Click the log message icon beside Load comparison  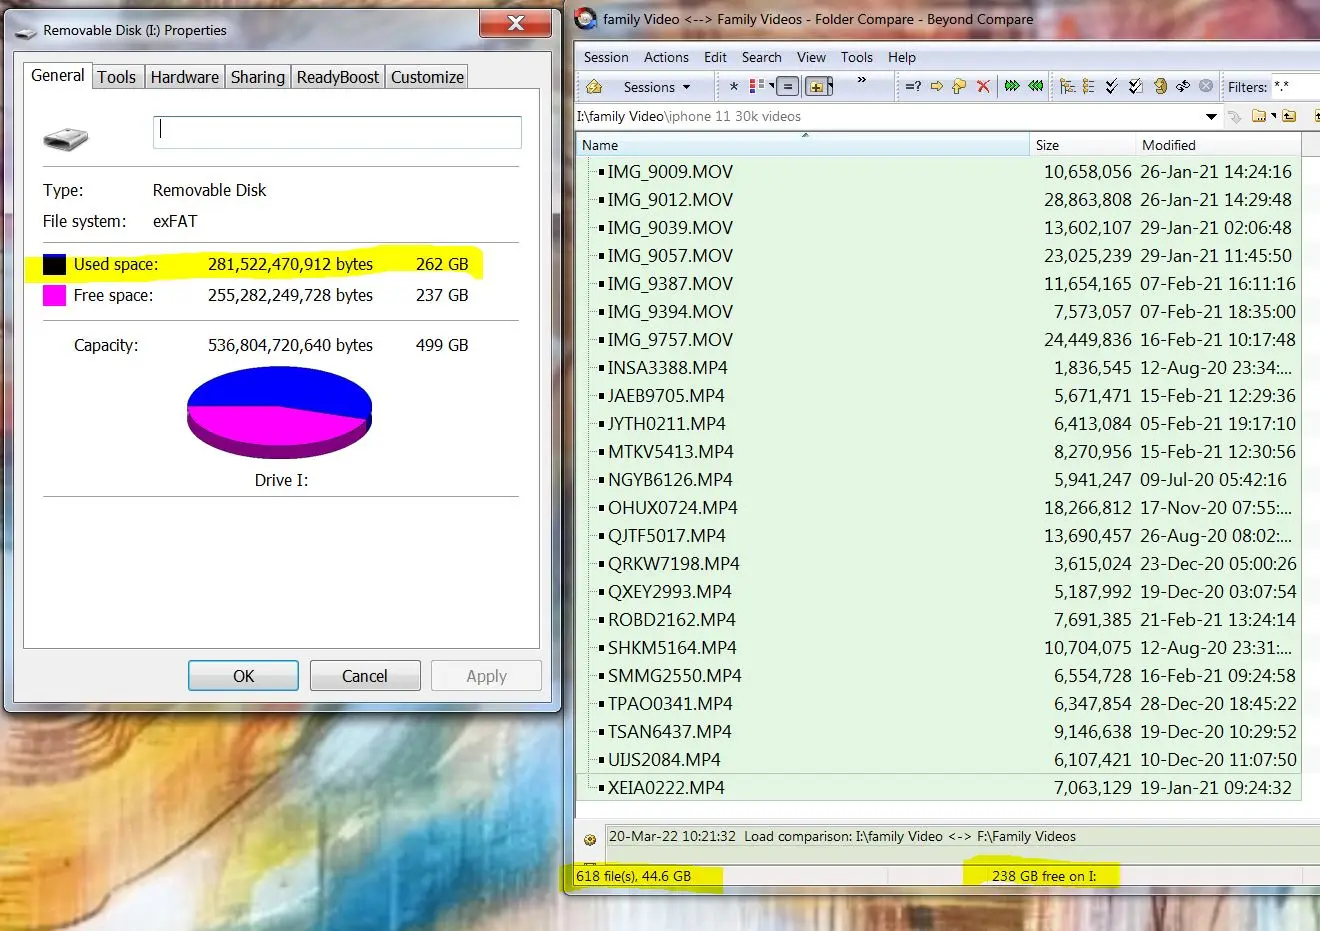pos(590,839)
